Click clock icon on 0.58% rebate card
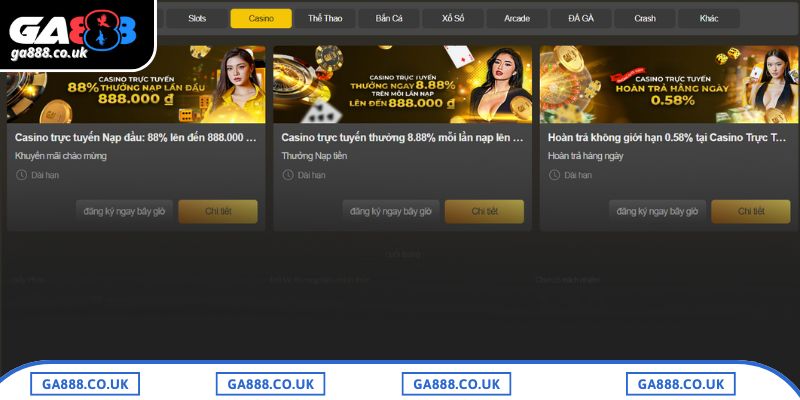The image size is (800, 400). (554, 175)
